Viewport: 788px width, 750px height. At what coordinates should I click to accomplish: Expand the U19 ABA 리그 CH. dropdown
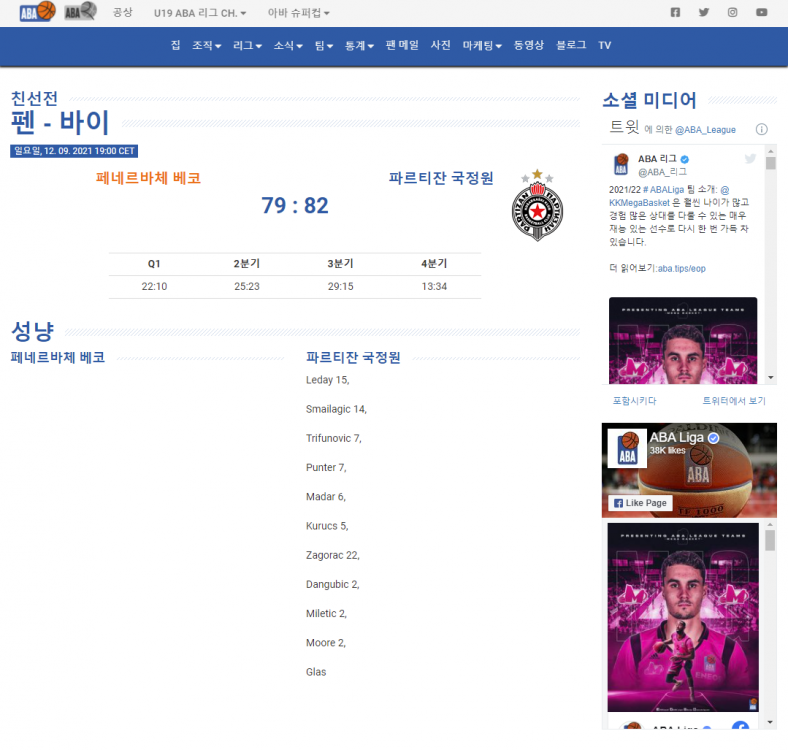[x=200, y=13]
